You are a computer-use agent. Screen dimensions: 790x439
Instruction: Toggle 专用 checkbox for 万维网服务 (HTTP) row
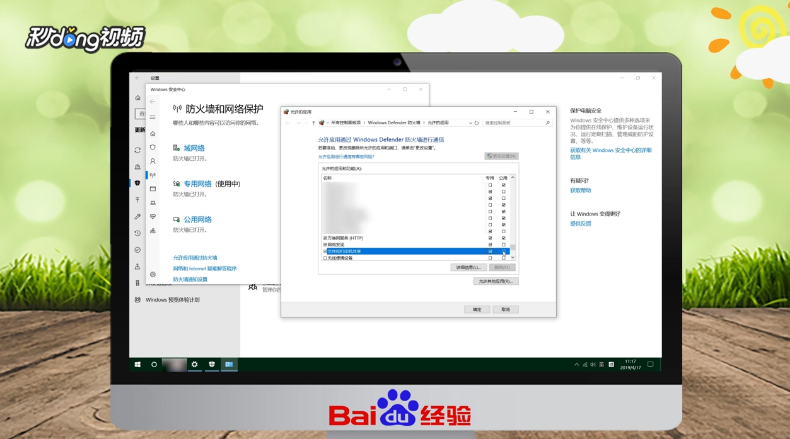[490, 238]
